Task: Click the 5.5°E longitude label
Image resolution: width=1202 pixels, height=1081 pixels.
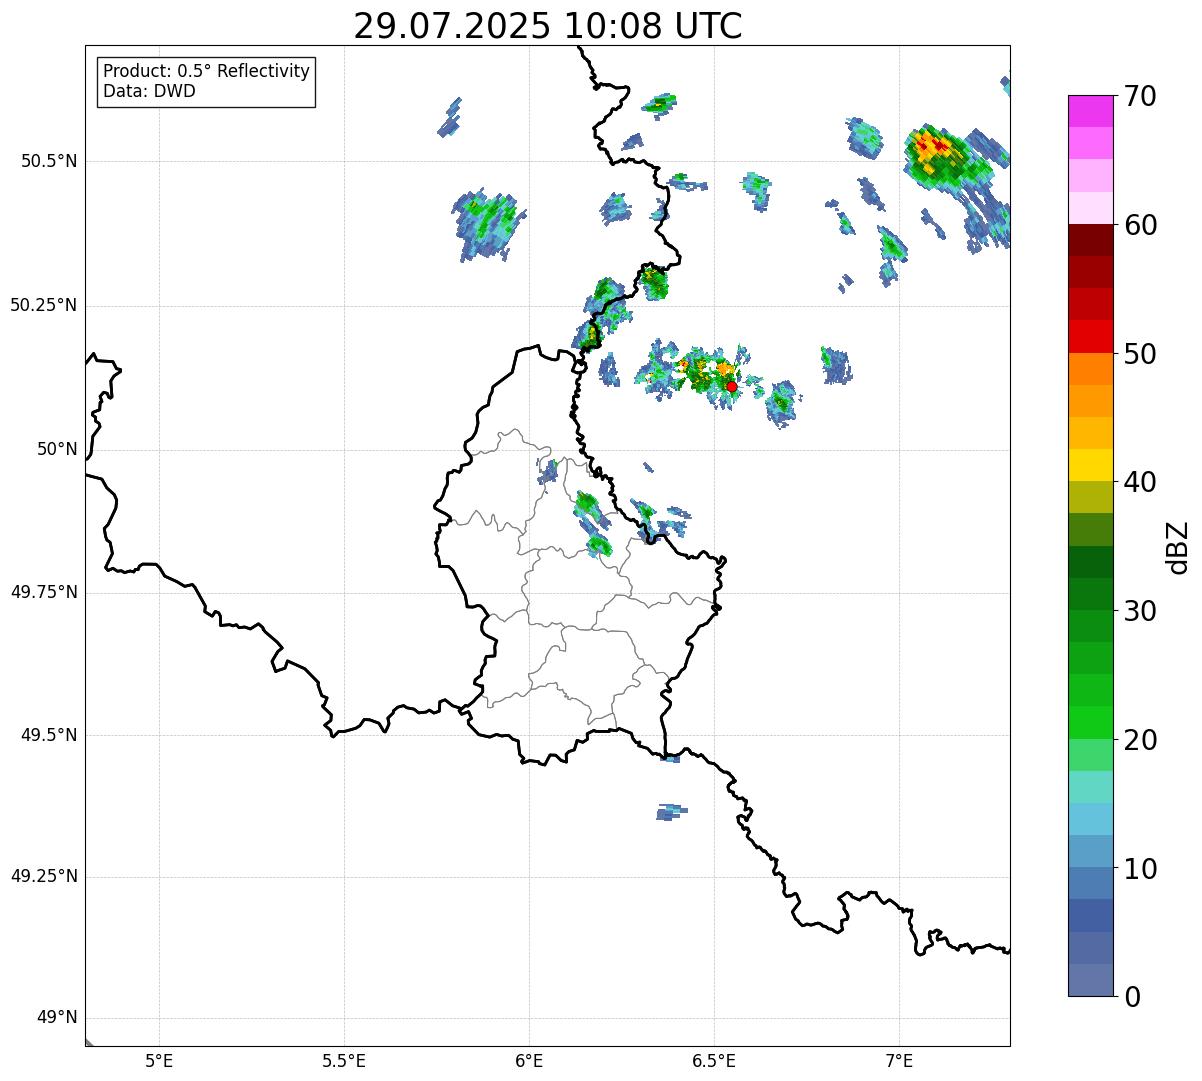Action: (x=344, y=1061)
